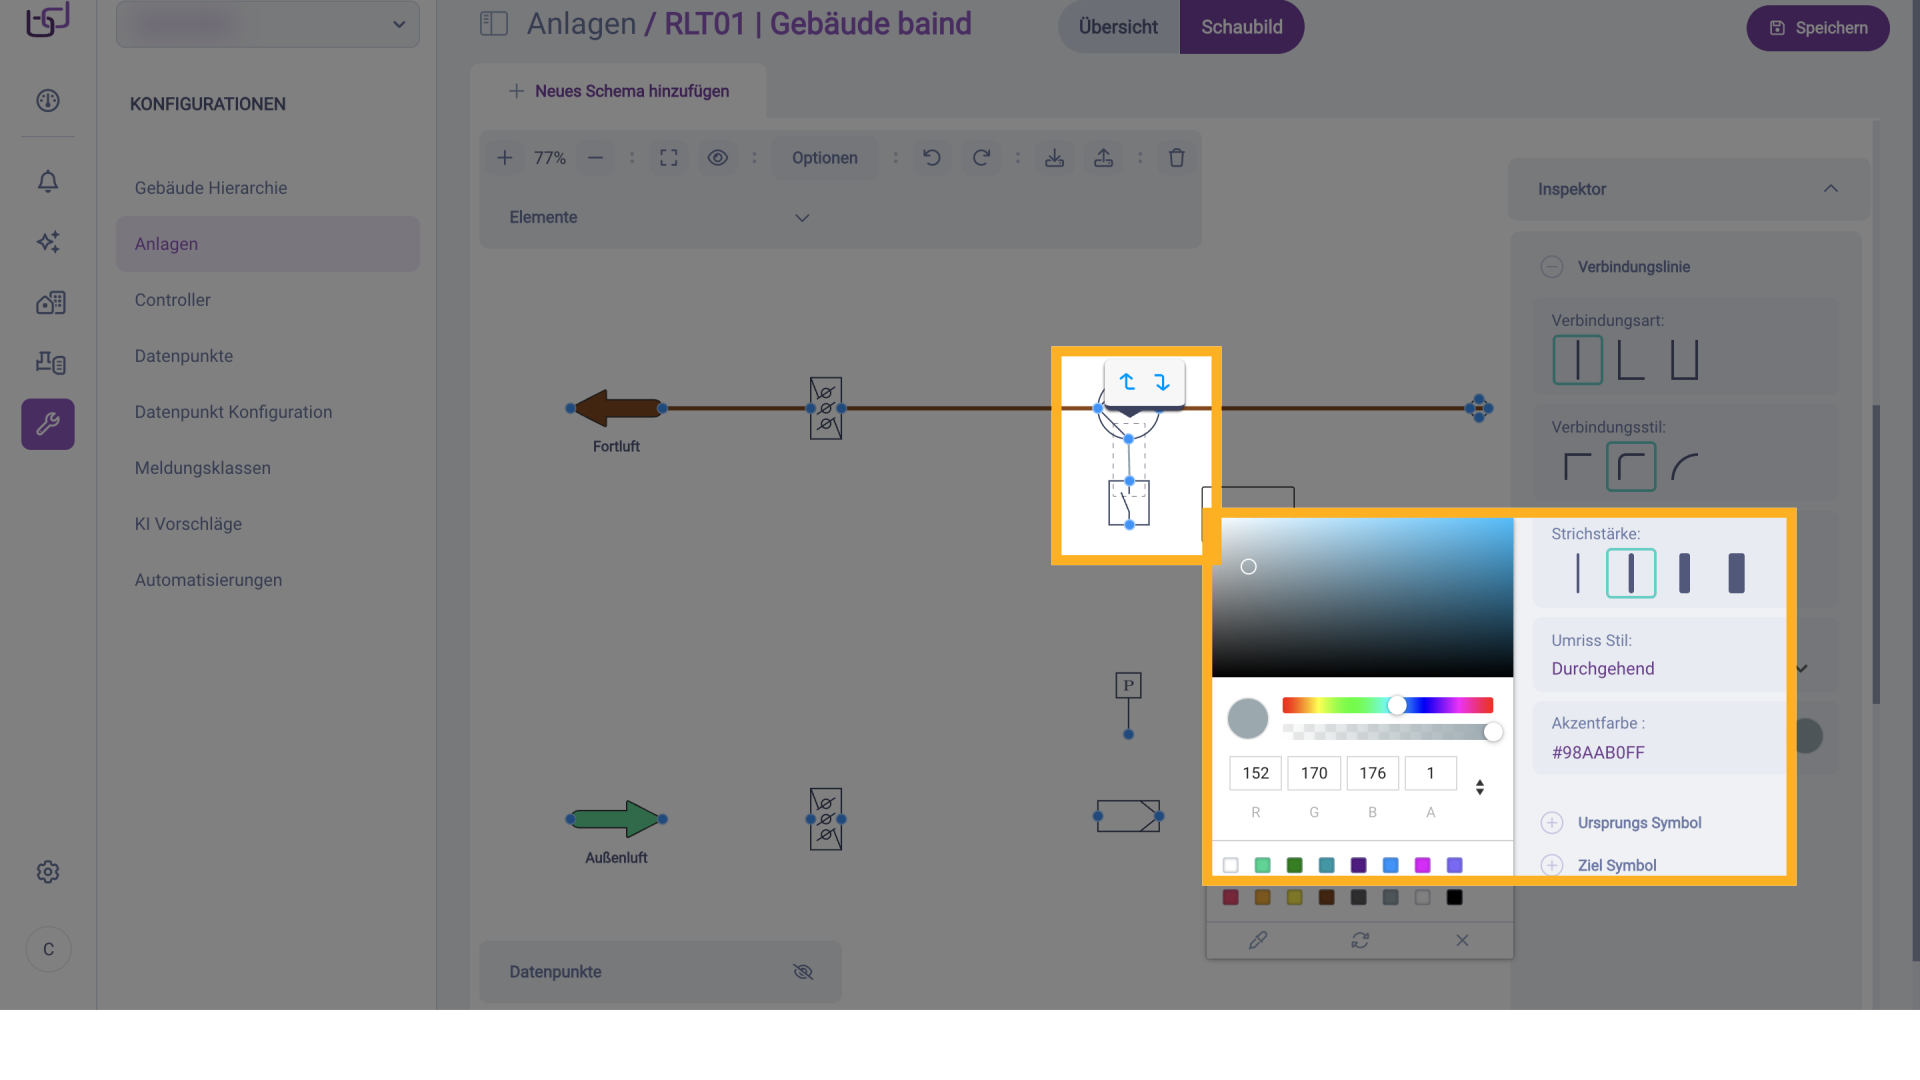Click the fullscreen fit icon

(669, 158)
